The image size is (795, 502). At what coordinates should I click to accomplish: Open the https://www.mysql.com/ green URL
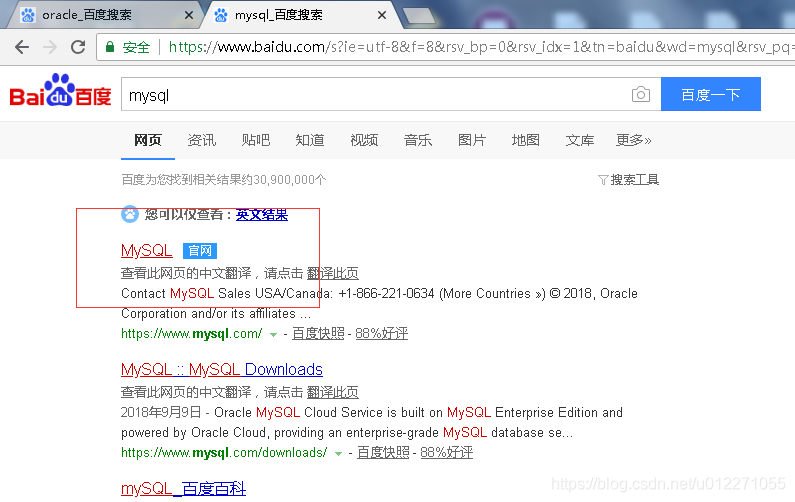[x=192, y=334]
